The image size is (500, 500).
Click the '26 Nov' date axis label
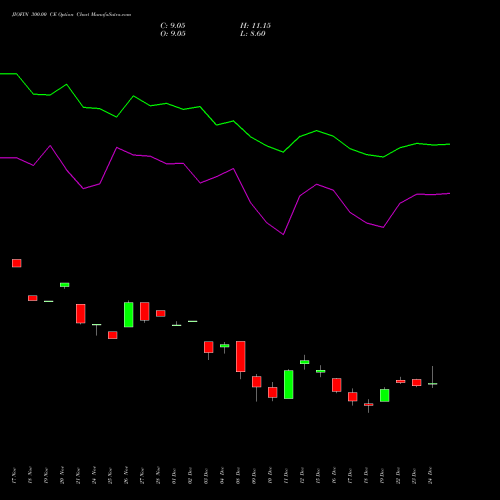[126, 476]
